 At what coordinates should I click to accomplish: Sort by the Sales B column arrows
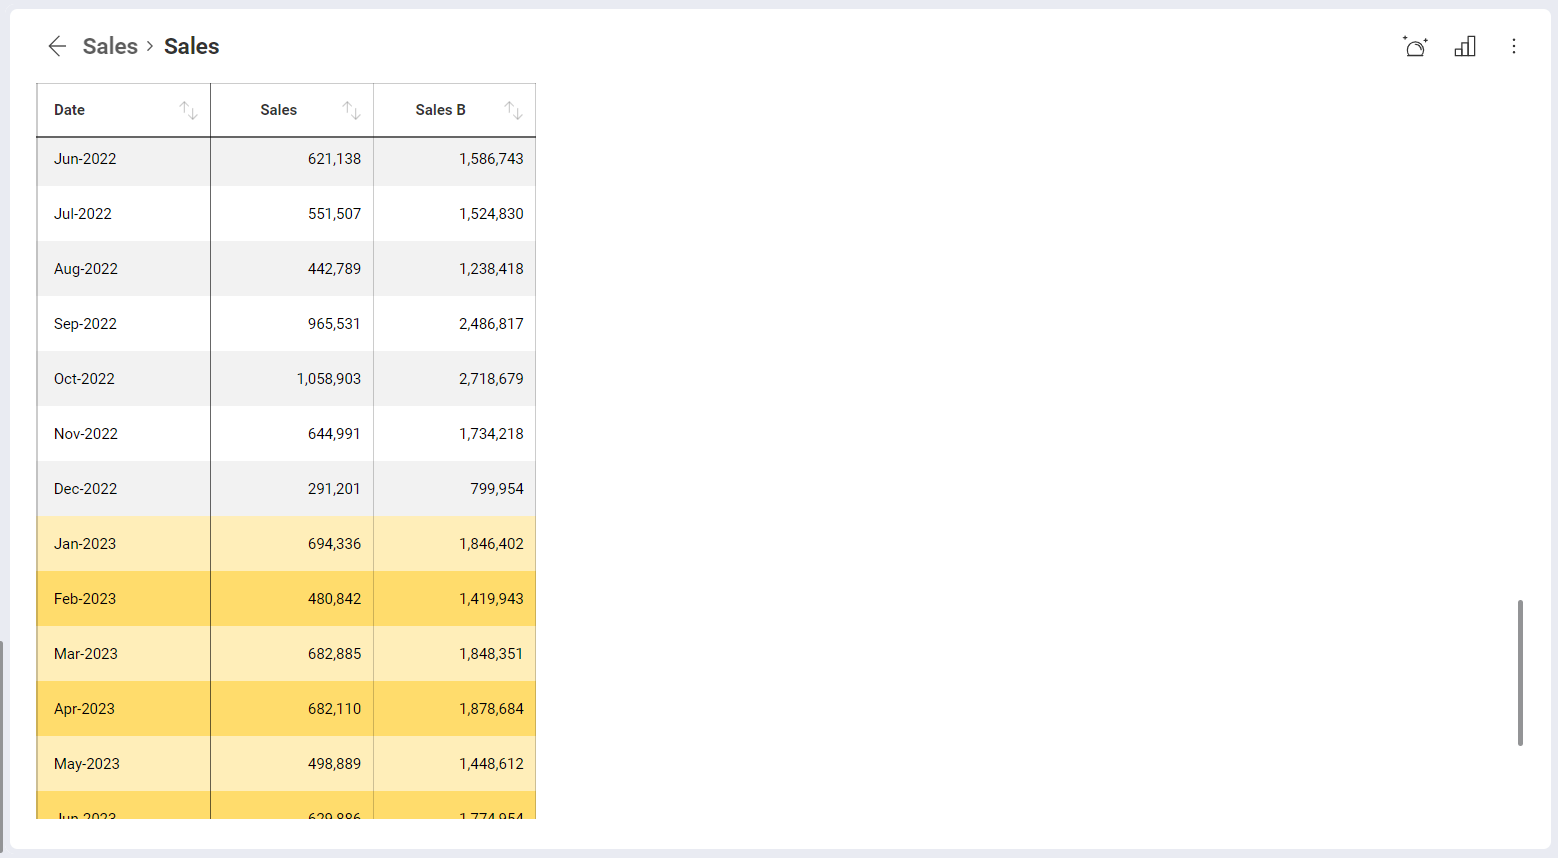click(513, 110)
